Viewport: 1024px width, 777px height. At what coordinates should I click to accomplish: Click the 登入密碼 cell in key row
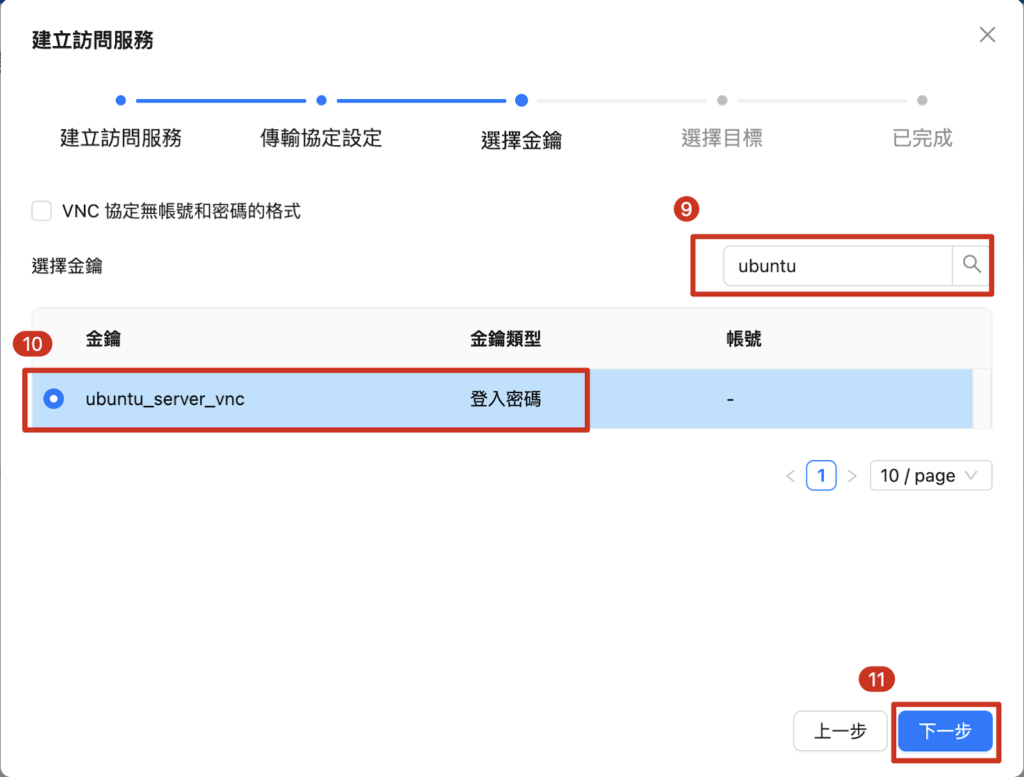tap(505, 399)
